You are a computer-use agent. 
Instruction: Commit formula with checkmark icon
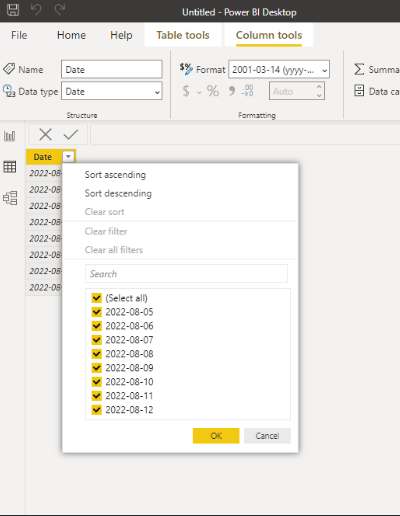[71, 135]
